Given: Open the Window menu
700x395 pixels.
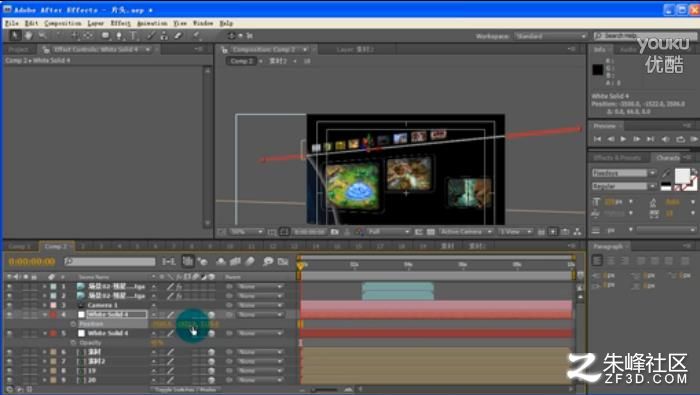Looking at the screenshot, I should click(x=203, y=23).
